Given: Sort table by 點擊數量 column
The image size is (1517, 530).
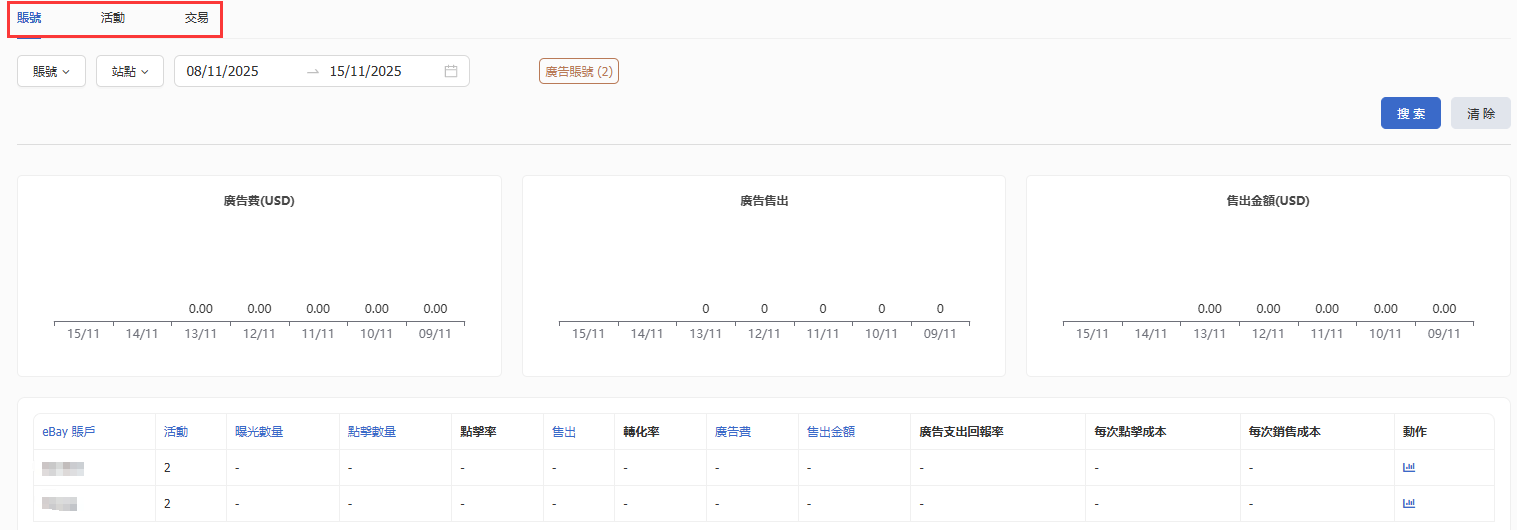Looking at the screenshot, I should 372,432.
